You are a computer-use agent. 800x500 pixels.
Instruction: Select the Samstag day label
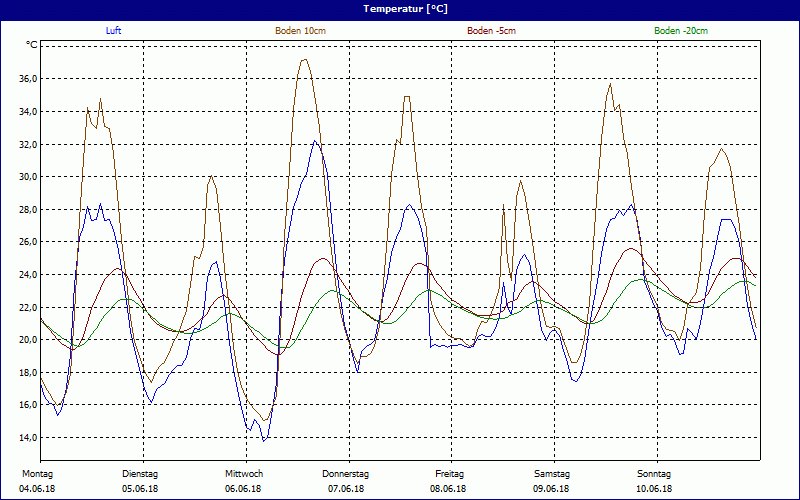552,473
